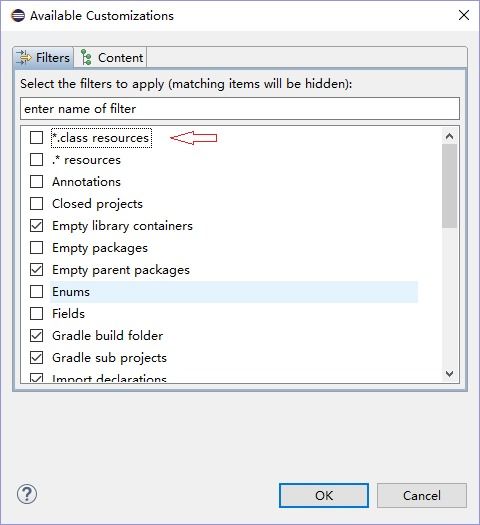Viewport: 480px width, 525px height.
Task: Enable the Closed projects filter
Action: pos(36,203)
